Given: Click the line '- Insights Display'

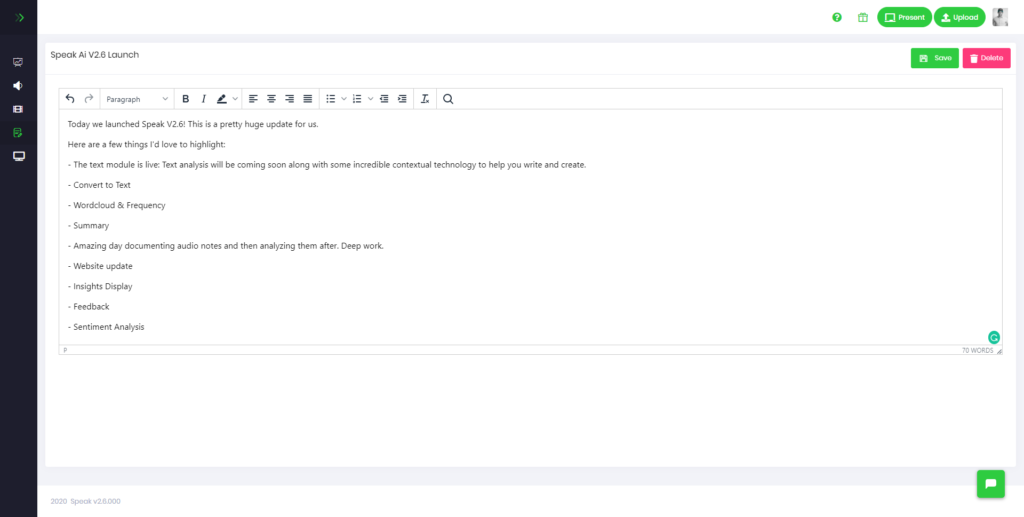Looking at the screenshot, I should 100,286.
